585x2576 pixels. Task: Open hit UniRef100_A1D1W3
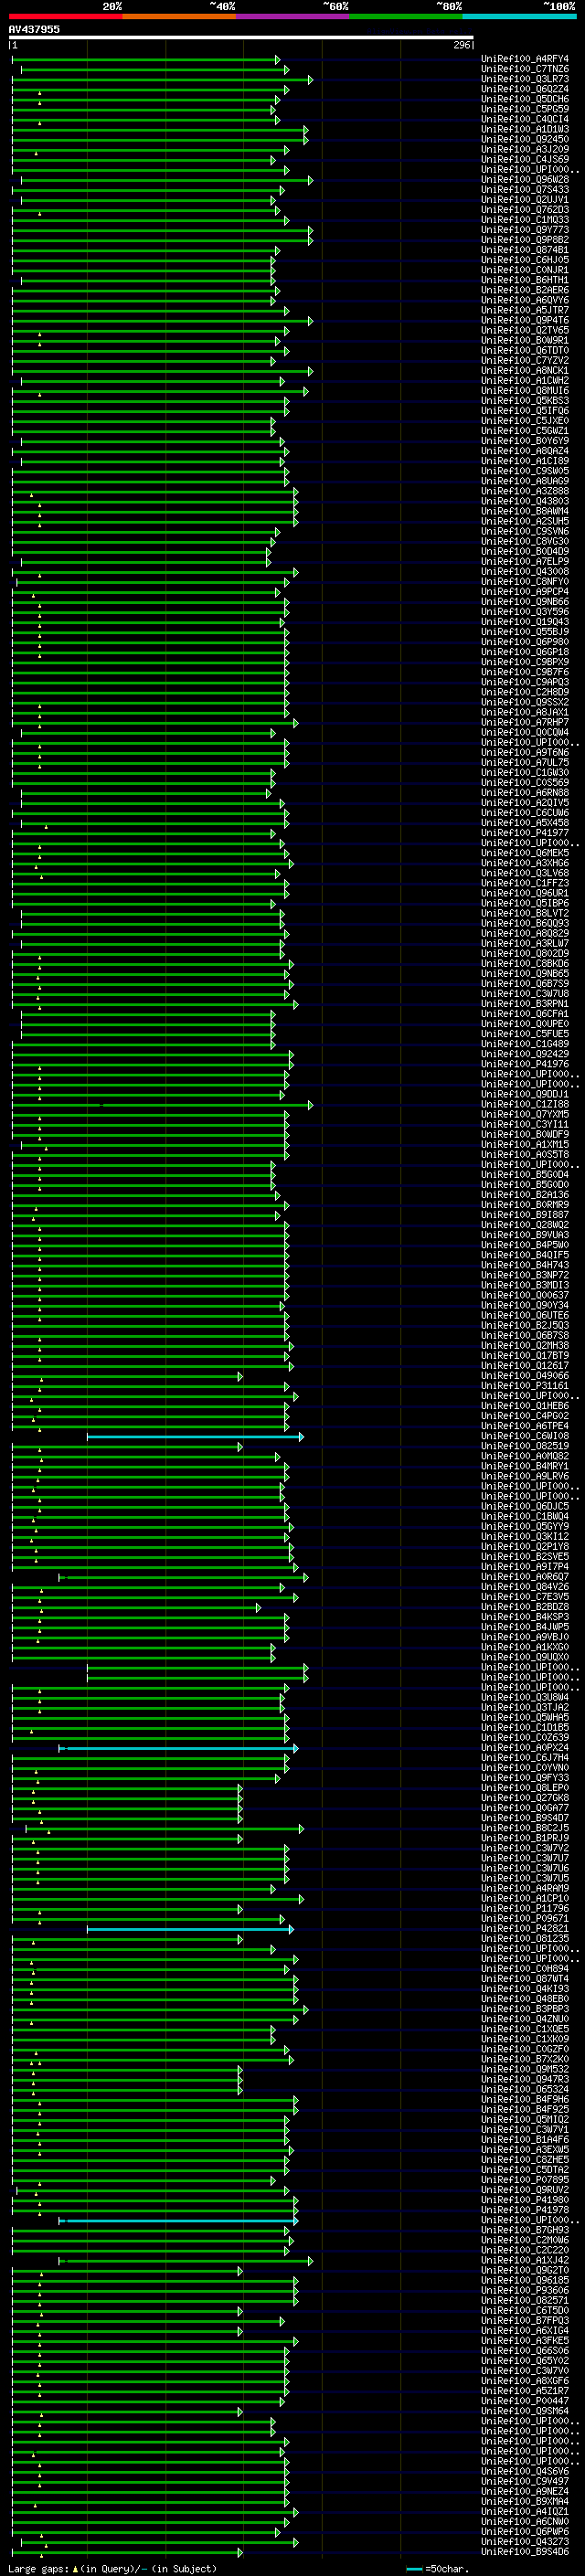coord(525,129)
